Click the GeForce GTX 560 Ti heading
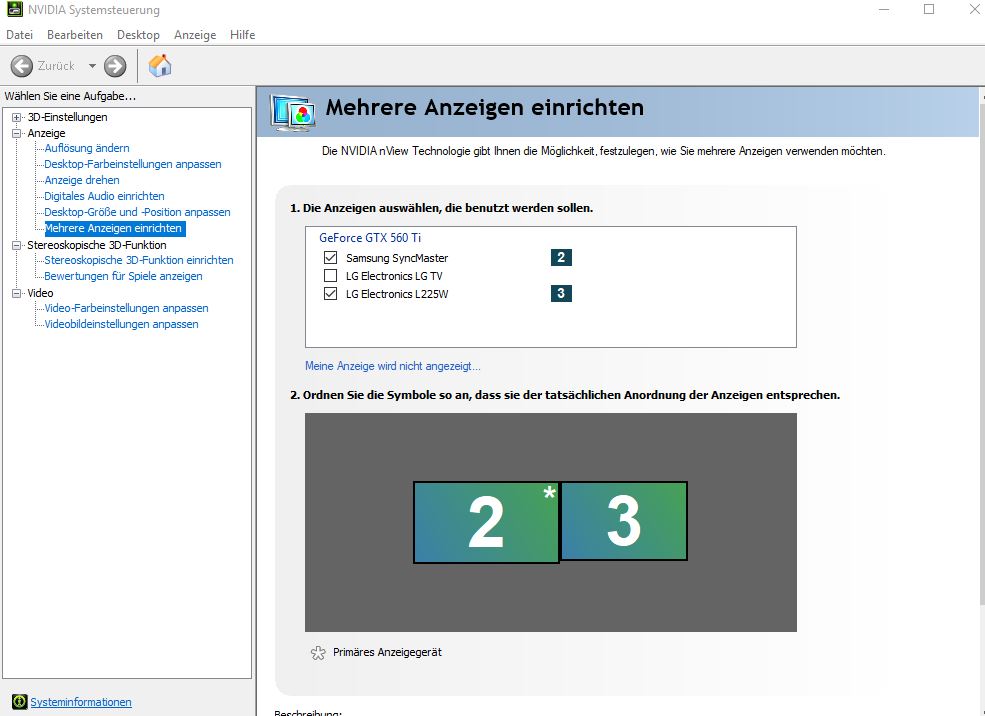The height and width of the screenshot is (716, 985). 370,238
